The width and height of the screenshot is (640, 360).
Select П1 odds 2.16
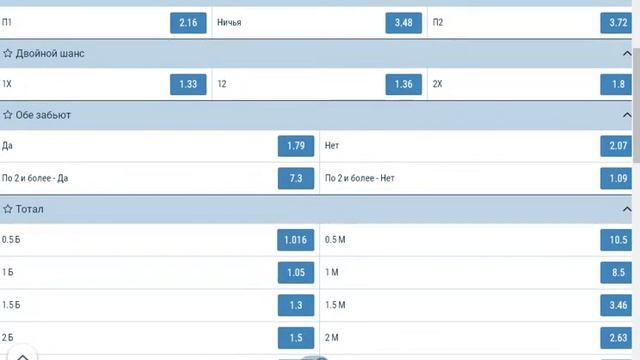coord(188,23)
